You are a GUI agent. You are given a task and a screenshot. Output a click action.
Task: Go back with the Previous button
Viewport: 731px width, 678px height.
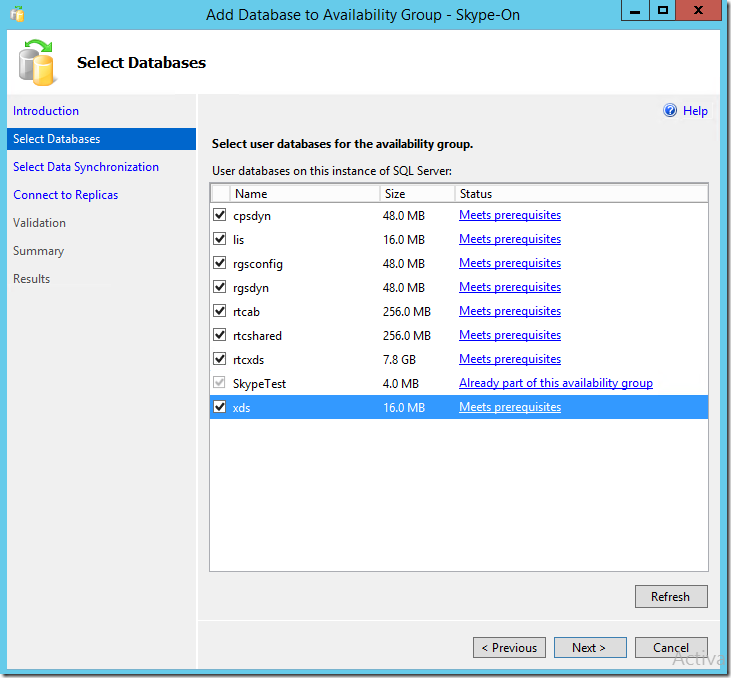coord(509,648)
